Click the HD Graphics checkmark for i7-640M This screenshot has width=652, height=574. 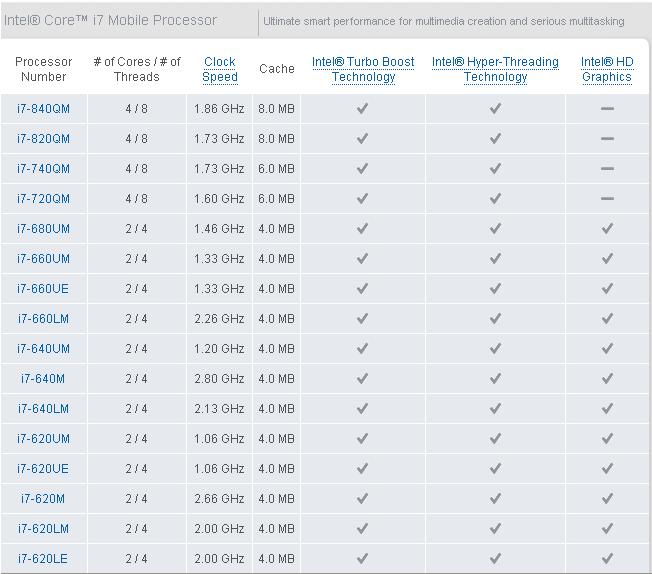(x=607, y=379)
